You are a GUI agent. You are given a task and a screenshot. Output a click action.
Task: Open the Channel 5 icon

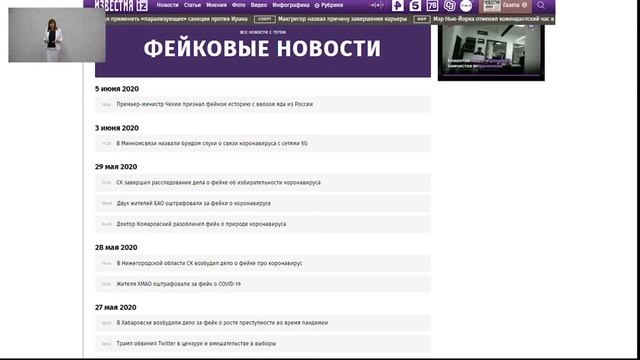(x=415, y=5)
